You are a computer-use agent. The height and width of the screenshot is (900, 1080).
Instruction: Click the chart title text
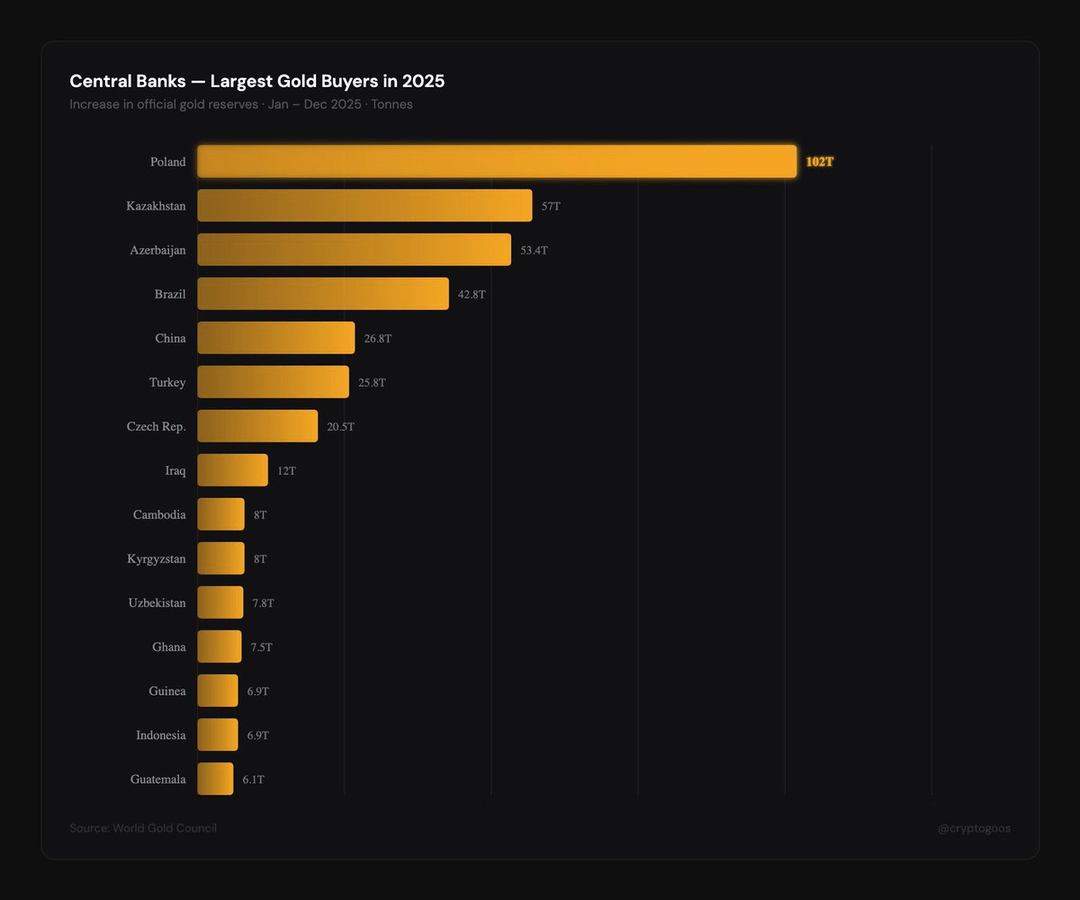point(257,81)
